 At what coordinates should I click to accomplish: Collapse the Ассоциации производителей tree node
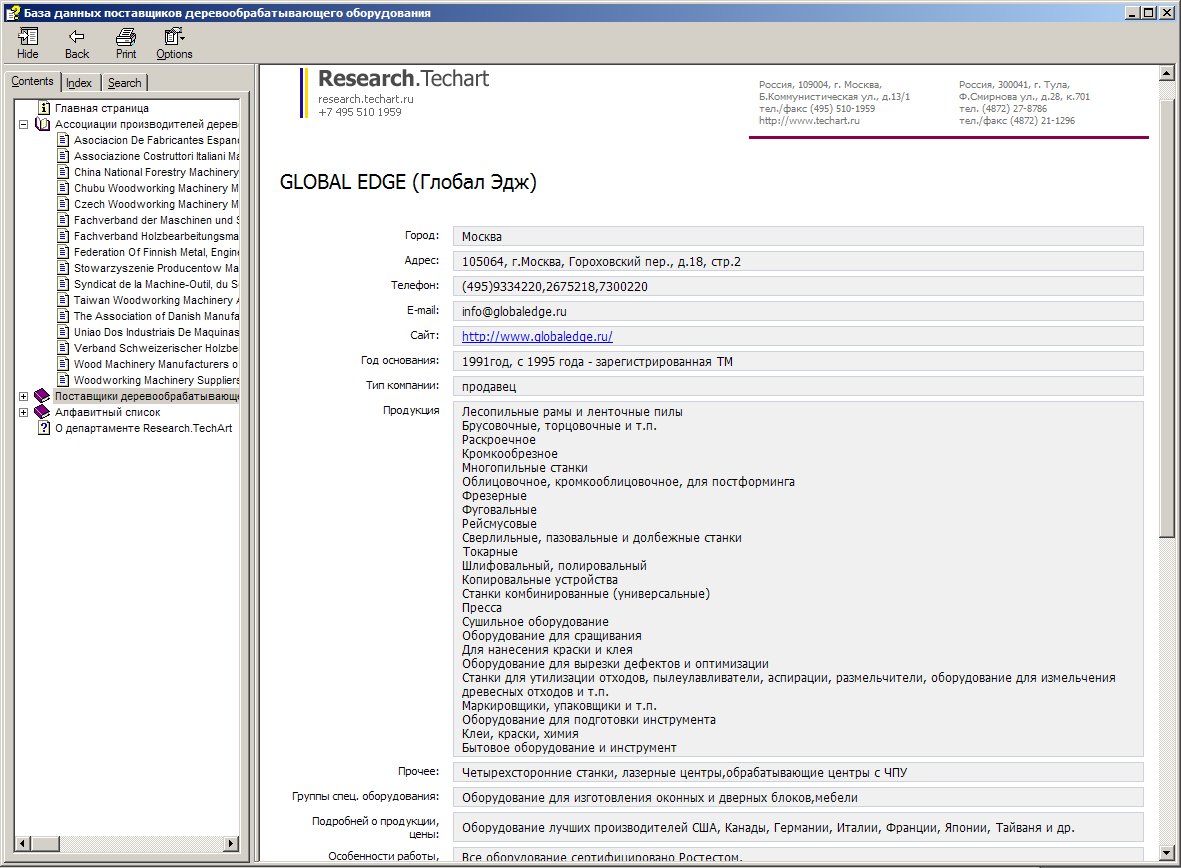23,124
